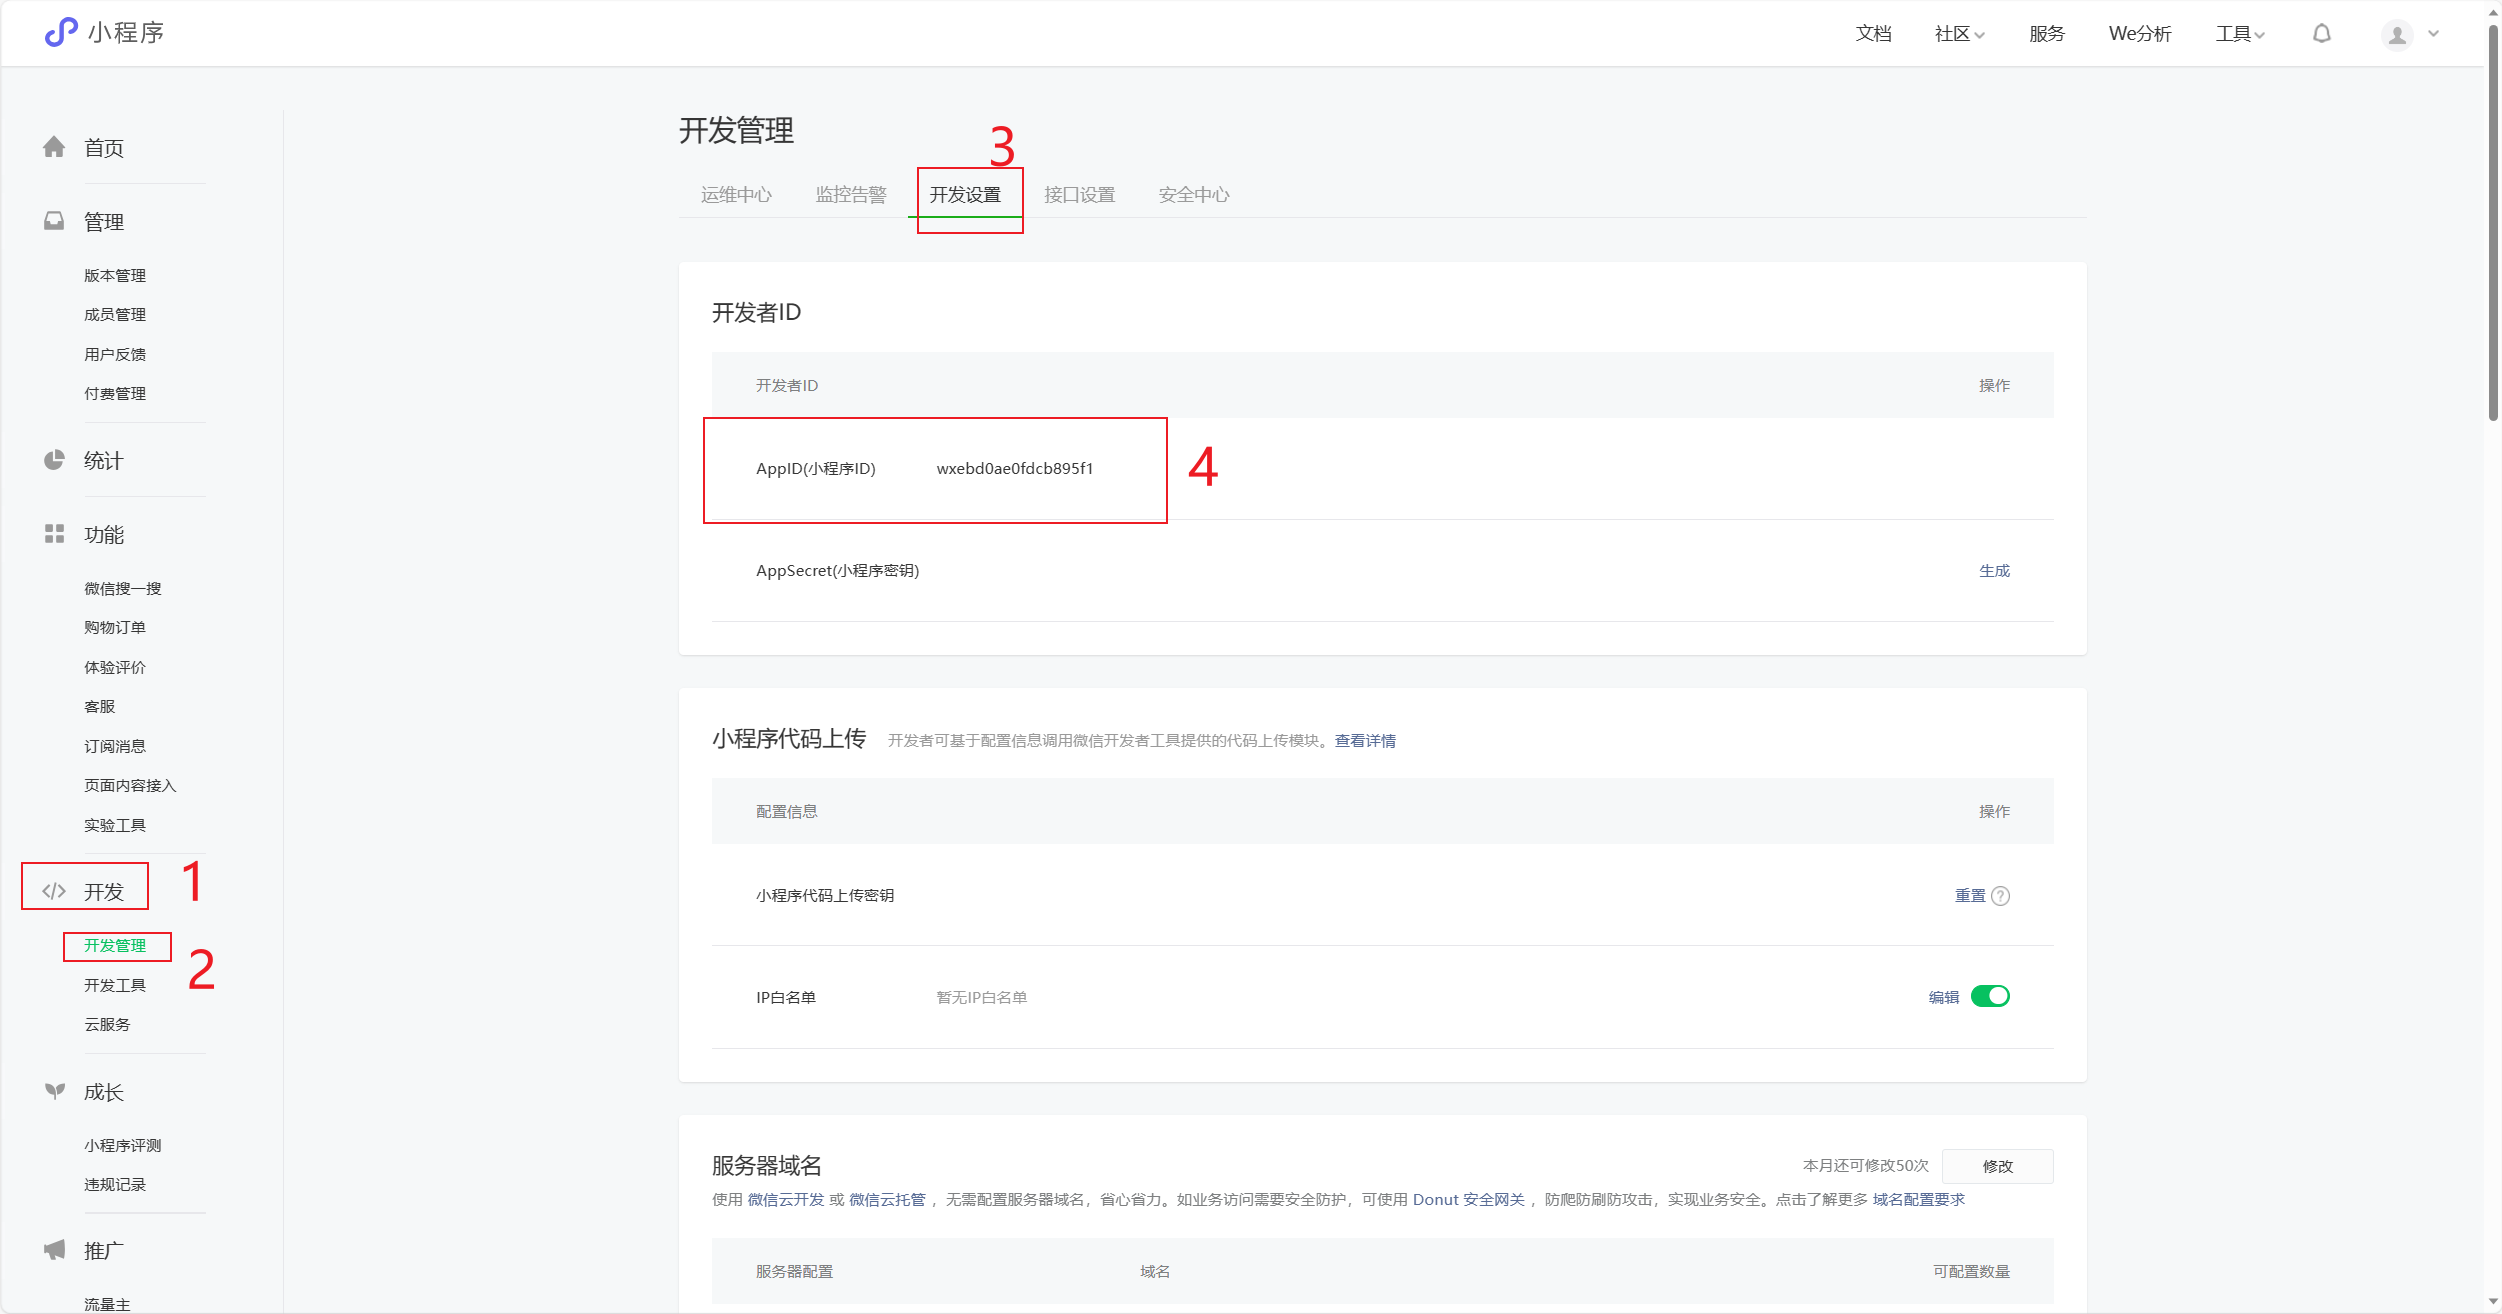This screenshot has width=2502, height=1314.
Task: Open 客服 in the sidebar
Action: coord(100,707)
